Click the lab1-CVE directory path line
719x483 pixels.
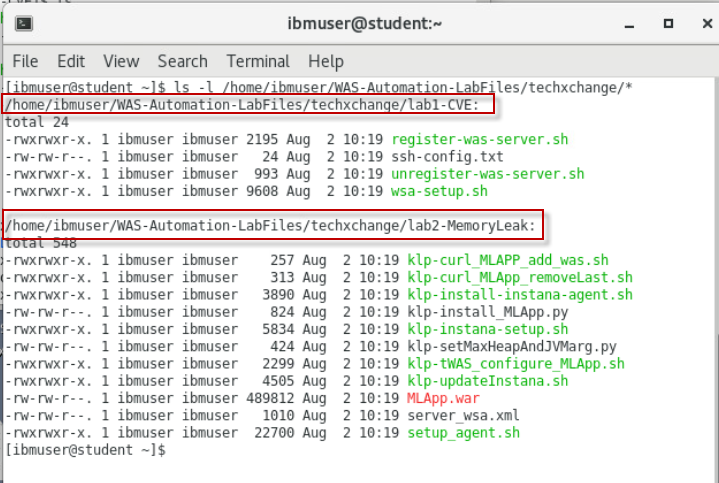click(x=243, y=105)
